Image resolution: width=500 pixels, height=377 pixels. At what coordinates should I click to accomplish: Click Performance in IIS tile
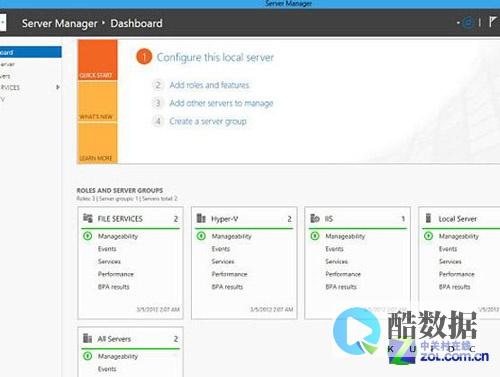pyautogui.click(x=343, y=274)
